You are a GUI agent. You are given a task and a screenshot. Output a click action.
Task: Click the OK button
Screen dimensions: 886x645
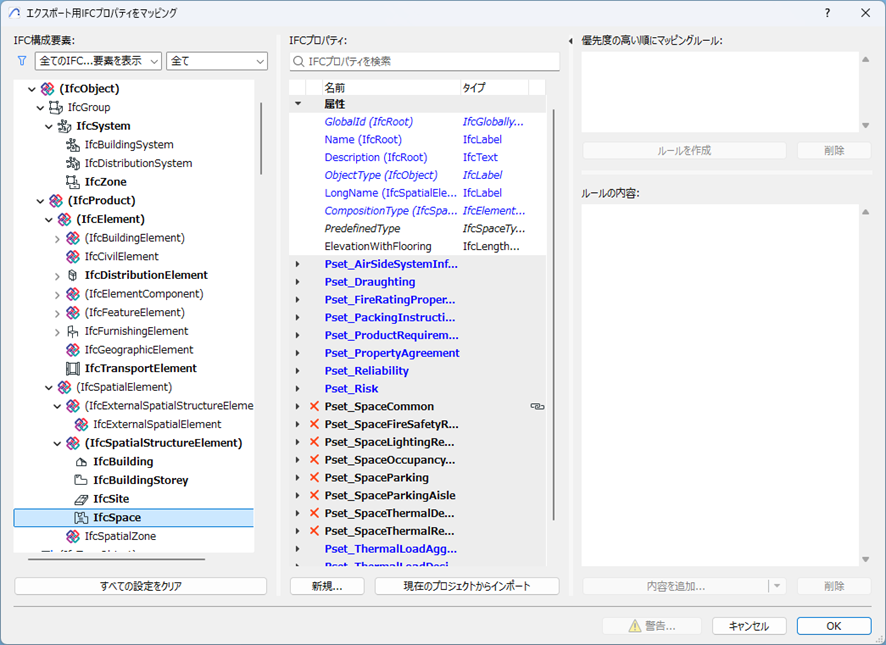point(833,626)
